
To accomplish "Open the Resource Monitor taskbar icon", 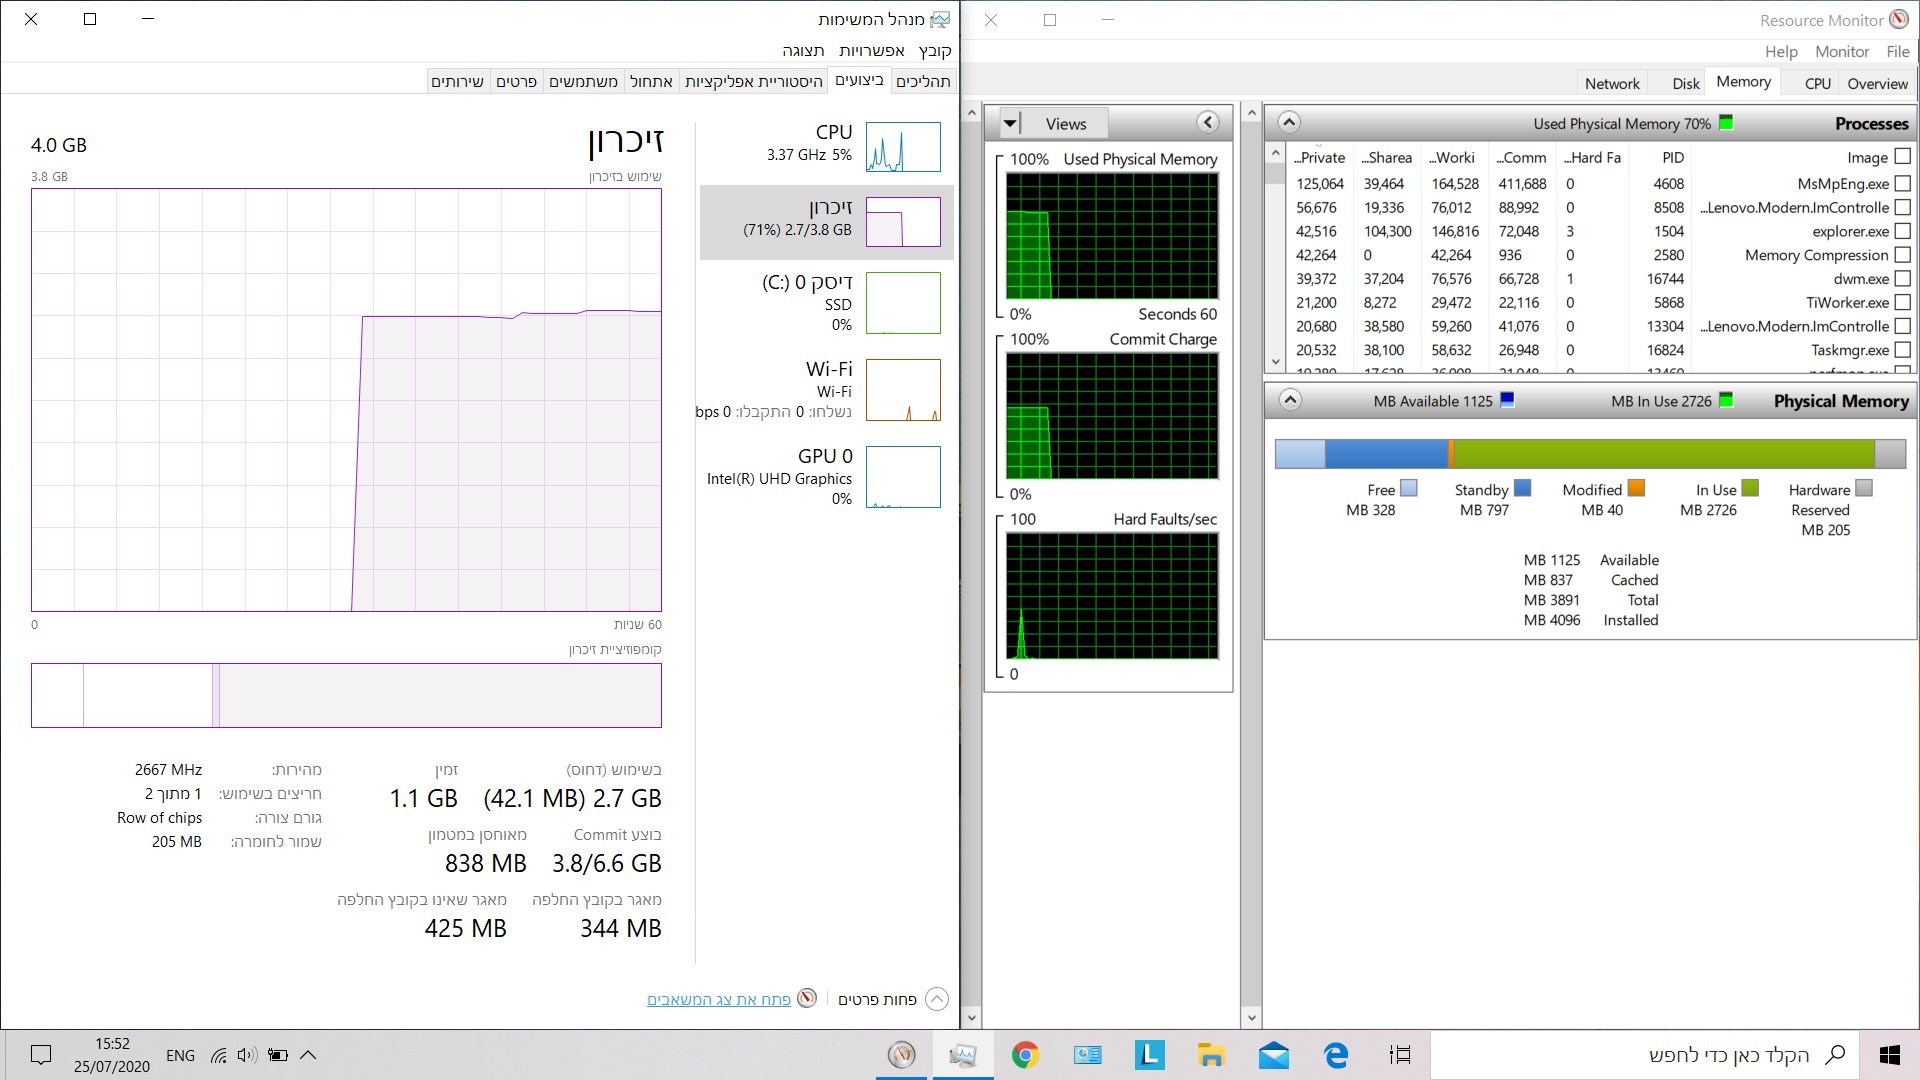I will (902, 1055).
